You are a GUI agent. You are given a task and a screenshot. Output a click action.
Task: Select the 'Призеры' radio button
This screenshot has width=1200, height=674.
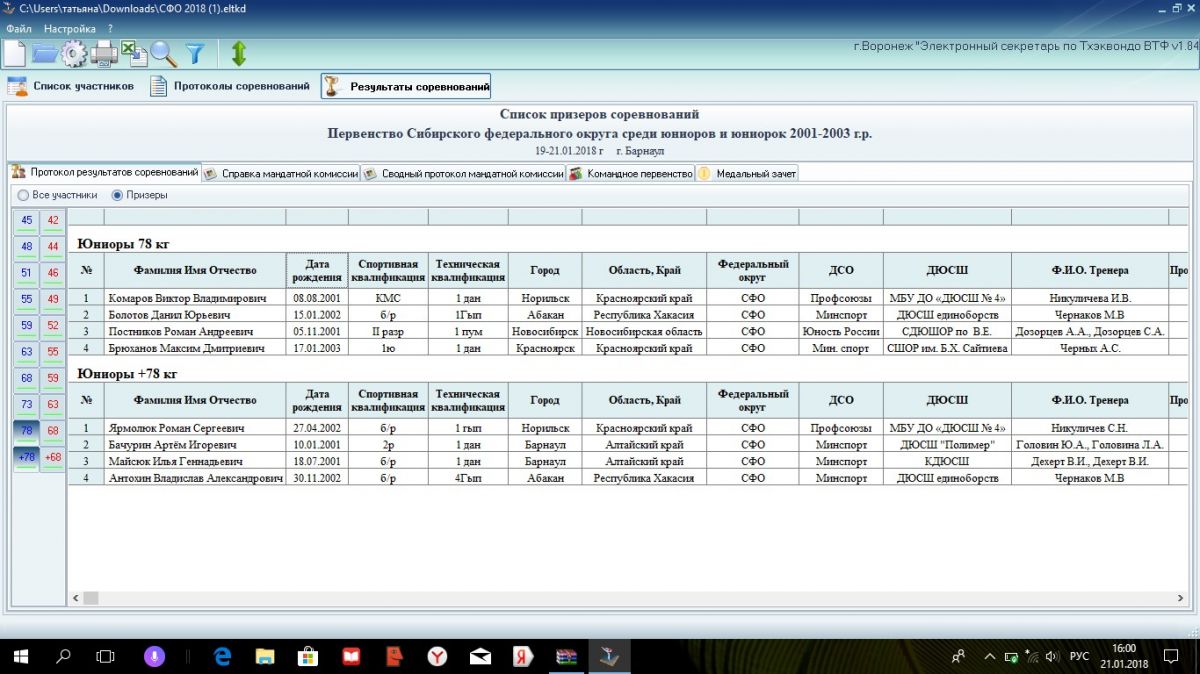pyautogui.click(x=117, y=195)
